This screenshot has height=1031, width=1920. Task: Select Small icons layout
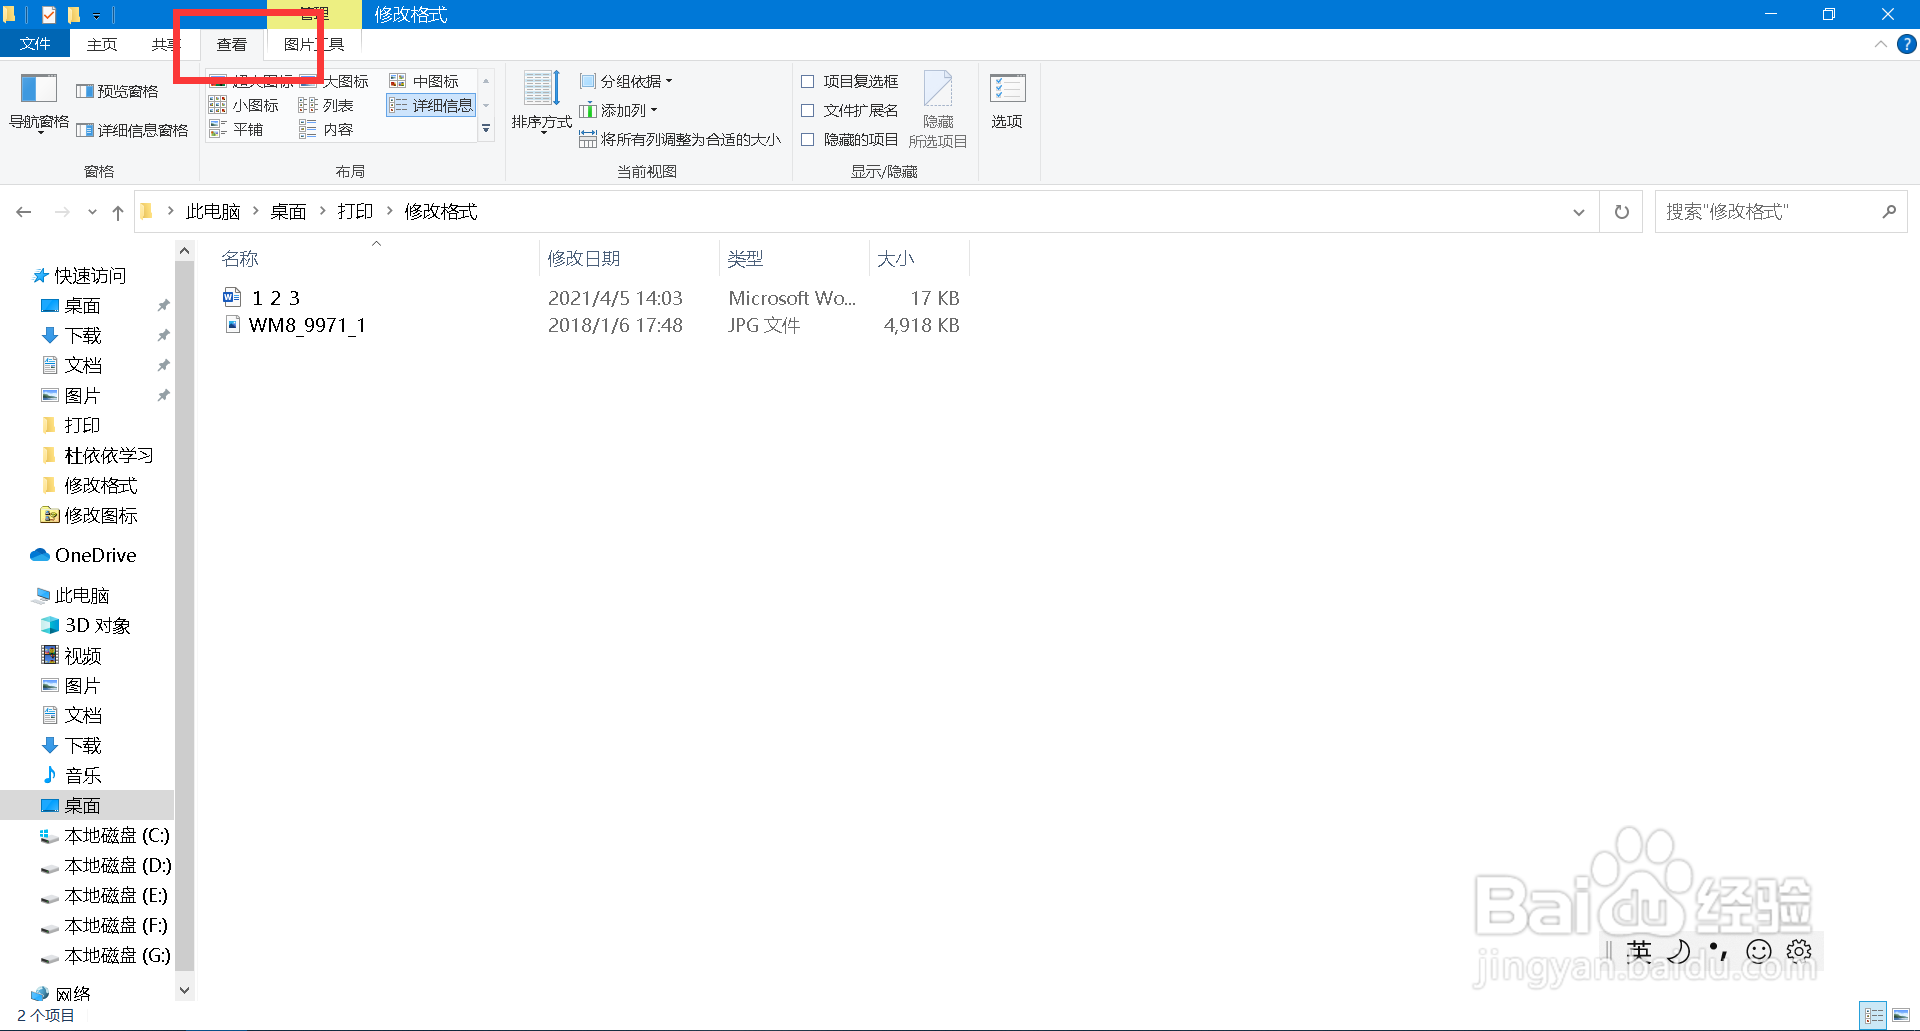pyautogui.click(x=245, y=105)
